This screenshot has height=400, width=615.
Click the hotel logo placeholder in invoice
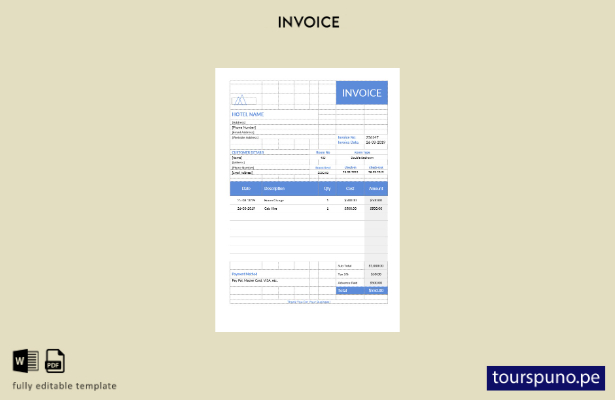pyautogui.click(x=244, y=100)
